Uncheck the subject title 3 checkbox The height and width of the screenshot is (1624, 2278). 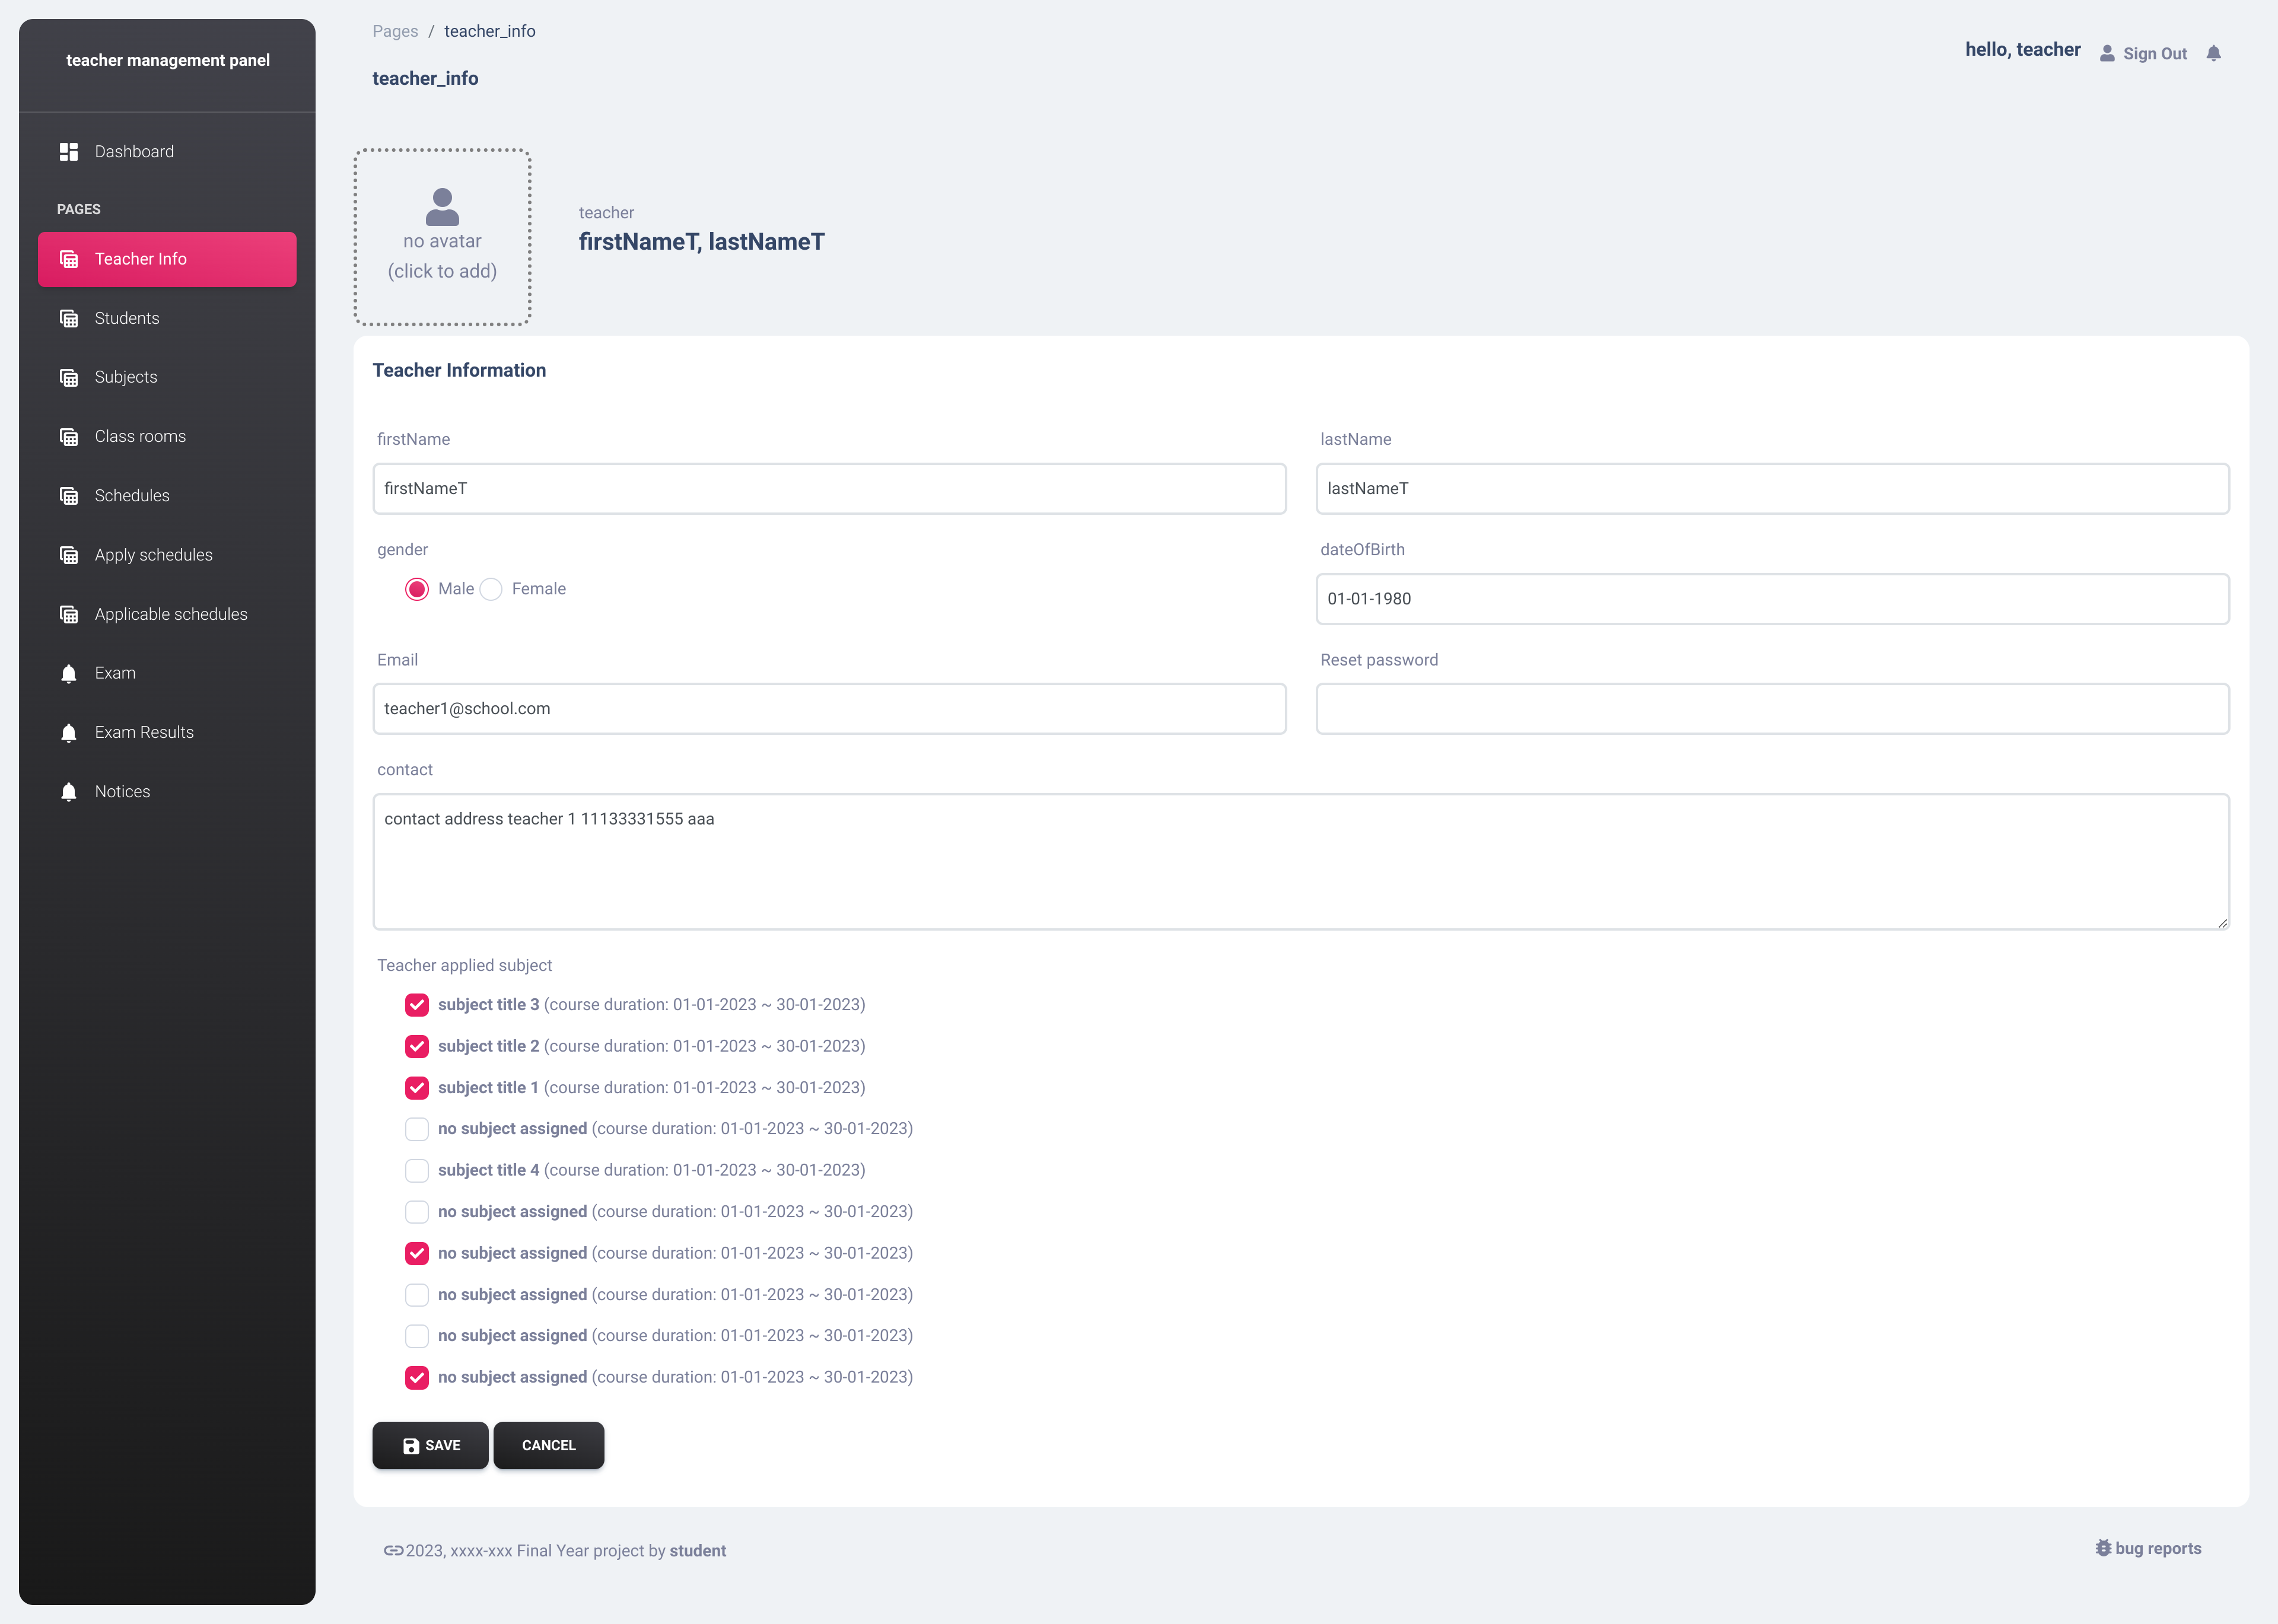417,1005
